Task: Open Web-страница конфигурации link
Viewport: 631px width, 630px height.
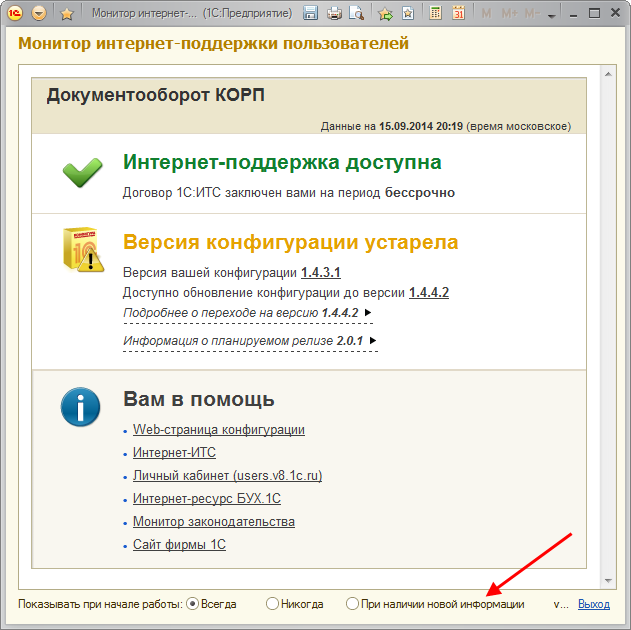Action: tap(219, 430)
